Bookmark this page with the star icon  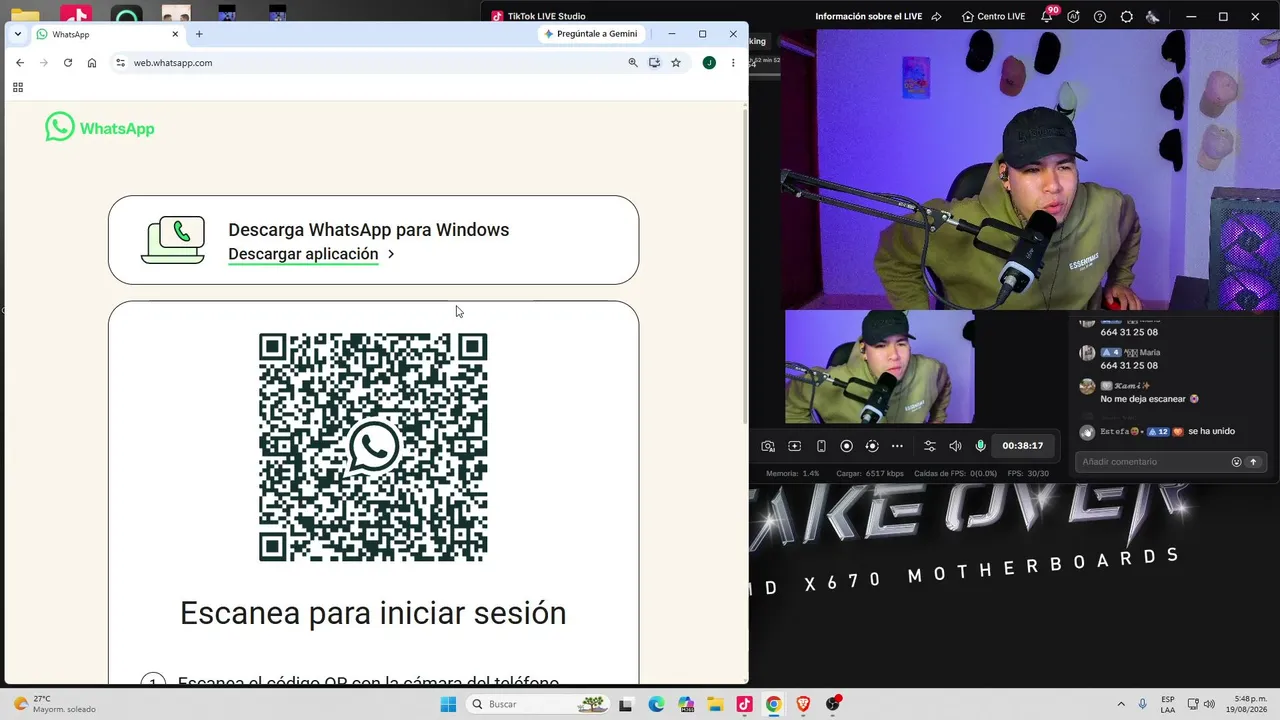[x=676, y=62]
